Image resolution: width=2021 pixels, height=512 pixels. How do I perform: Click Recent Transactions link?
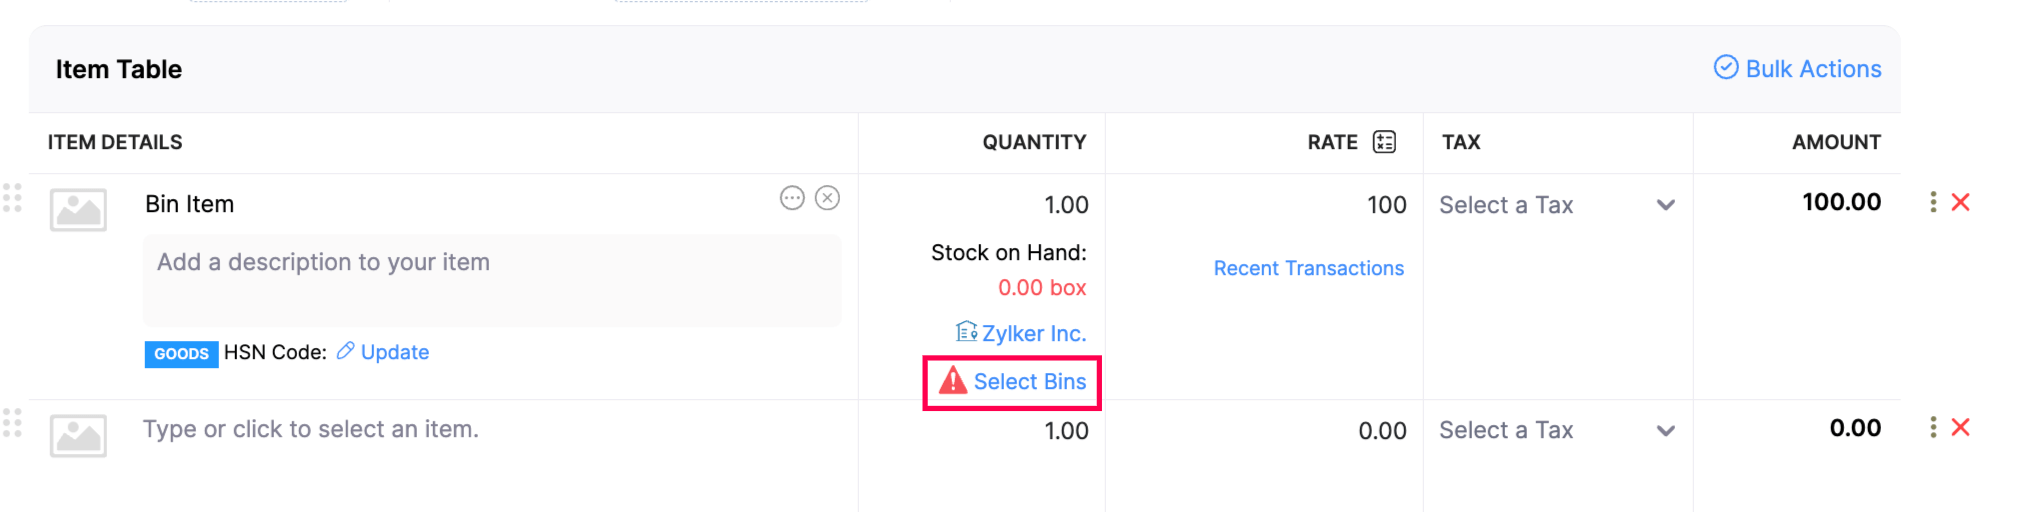pos(1308,268)
